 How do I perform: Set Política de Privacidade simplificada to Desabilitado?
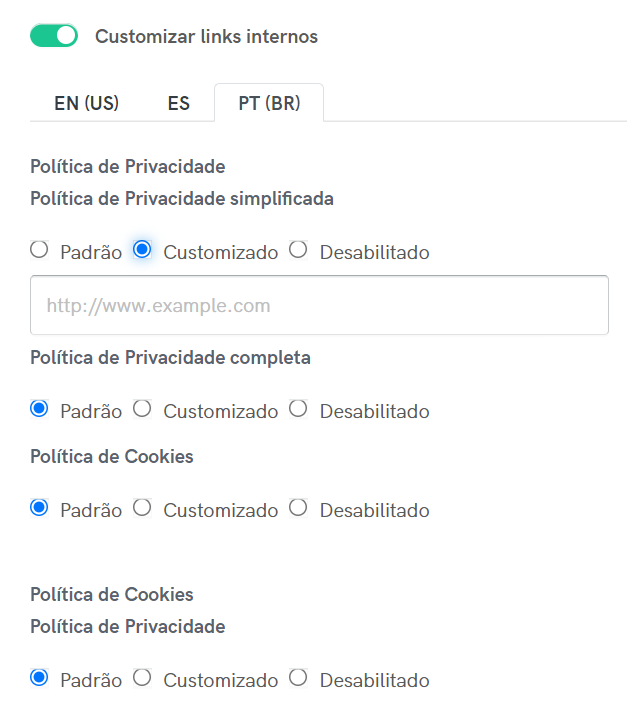pos(298,250)
